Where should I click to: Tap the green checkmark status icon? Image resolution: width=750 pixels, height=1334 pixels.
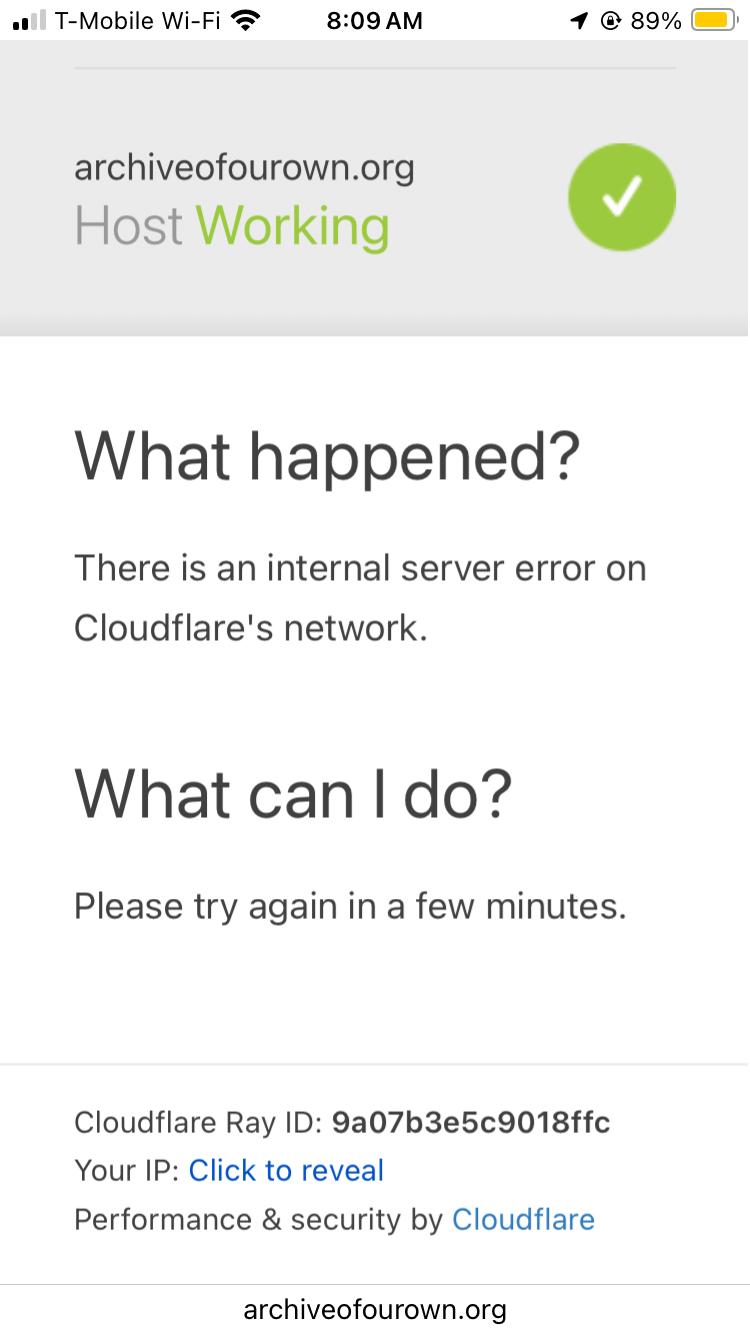coord(622,197)
